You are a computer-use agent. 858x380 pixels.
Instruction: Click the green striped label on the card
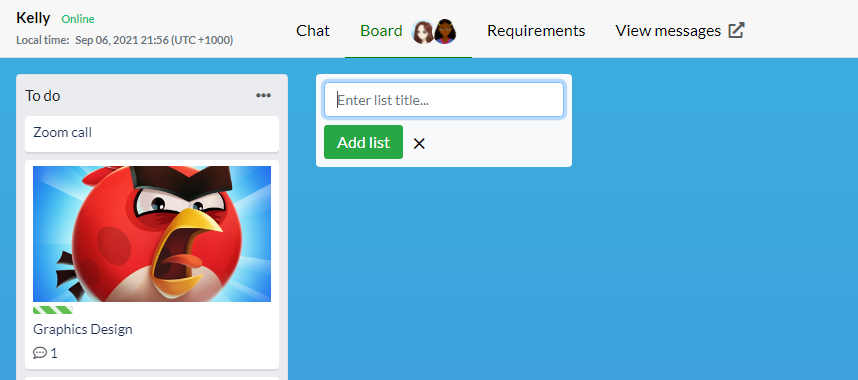53,310
